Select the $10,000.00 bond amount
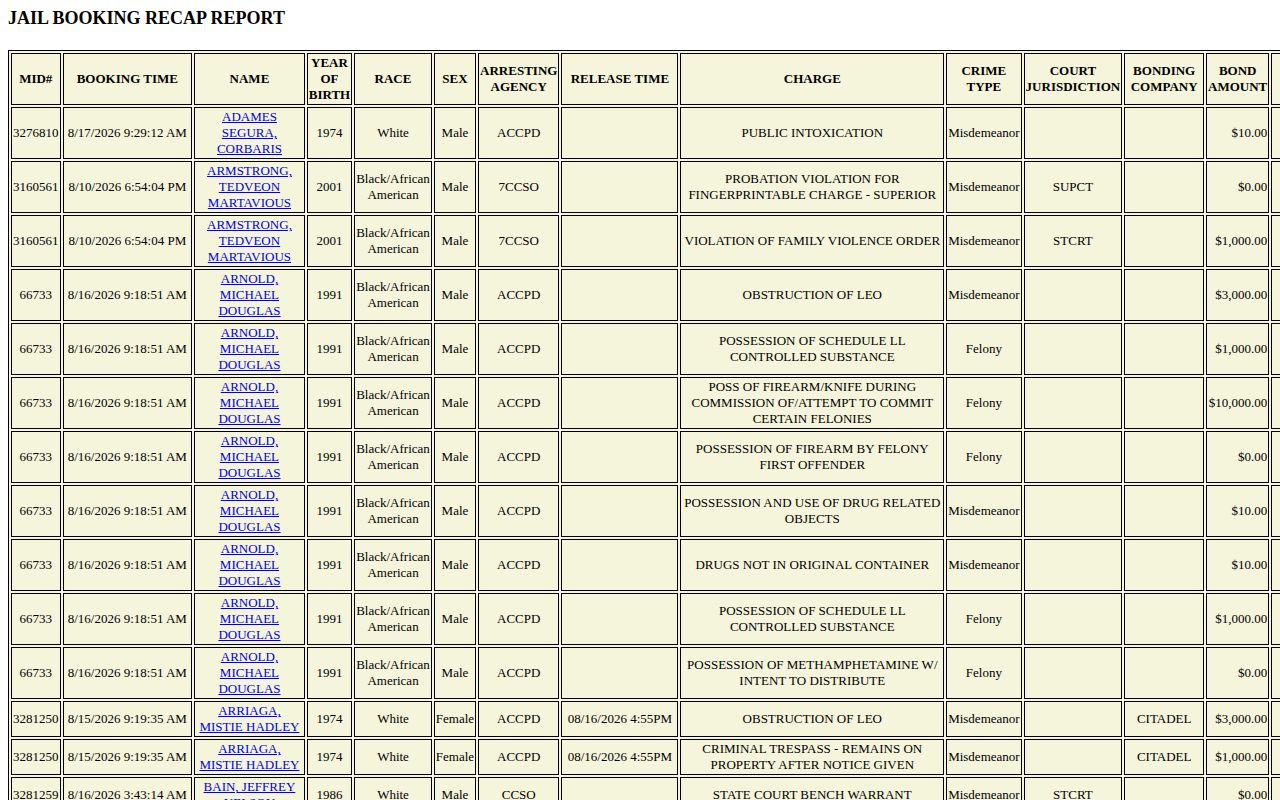This screenshot has height=800, width=1280. pos(1237,403)
